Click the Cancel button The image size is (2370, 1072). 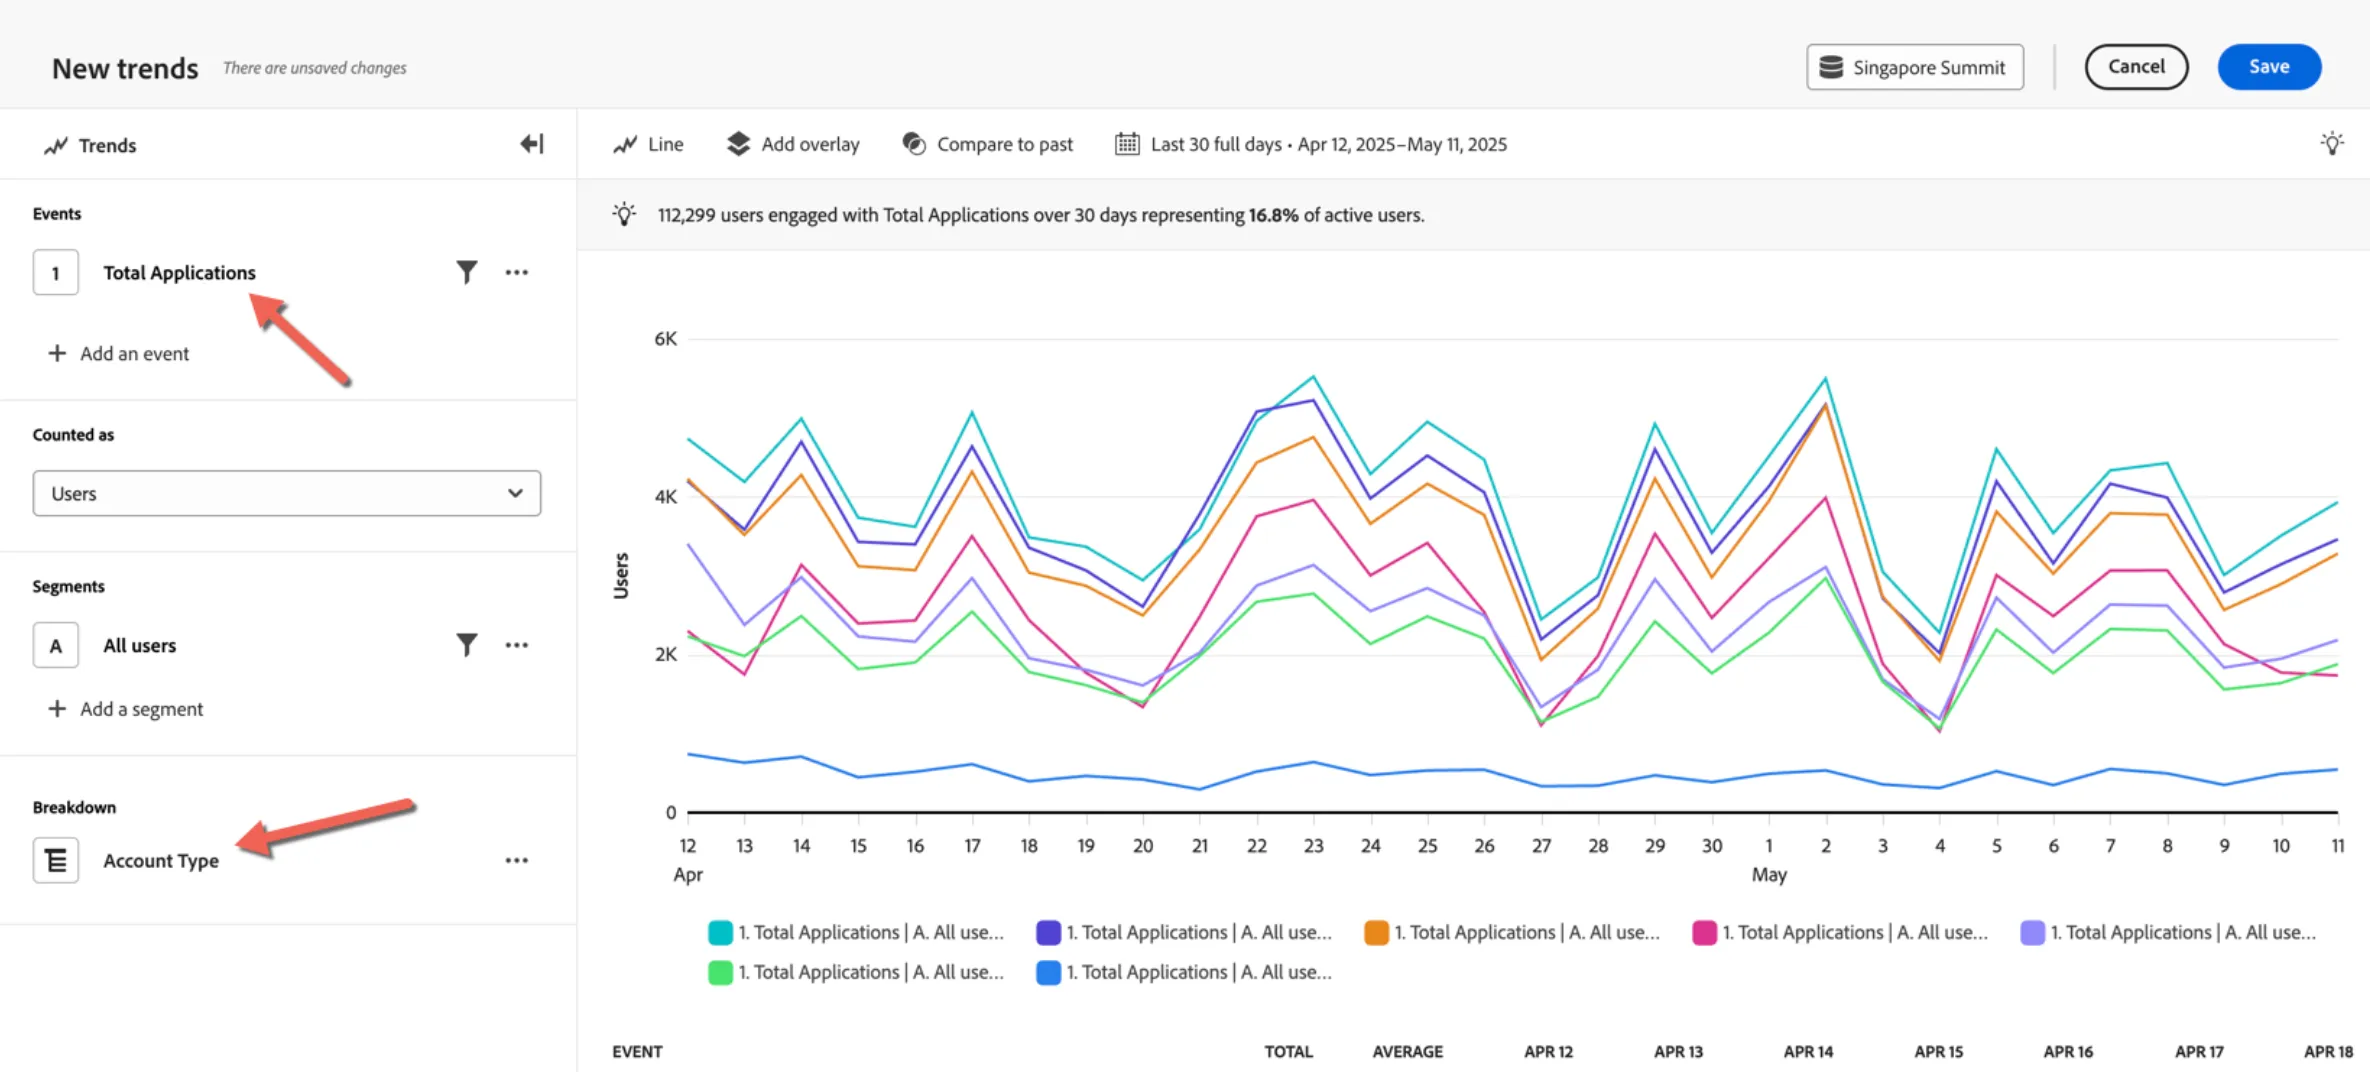2136,67
